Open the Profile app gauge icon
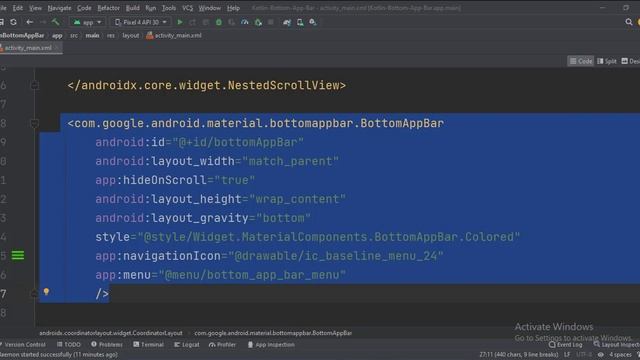This screenshot has width=640, height=360. coord(244,22)
